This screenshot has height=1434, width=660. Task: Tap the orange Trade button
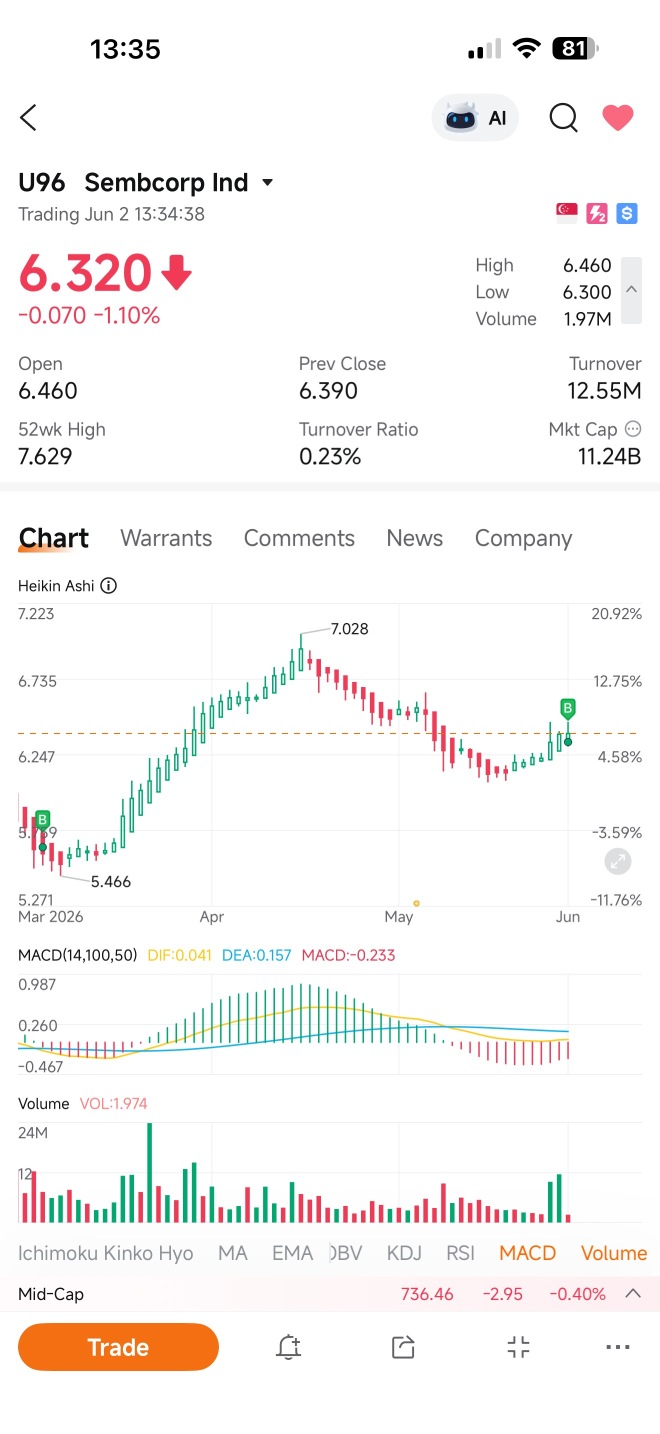(x=118, y=1347)
